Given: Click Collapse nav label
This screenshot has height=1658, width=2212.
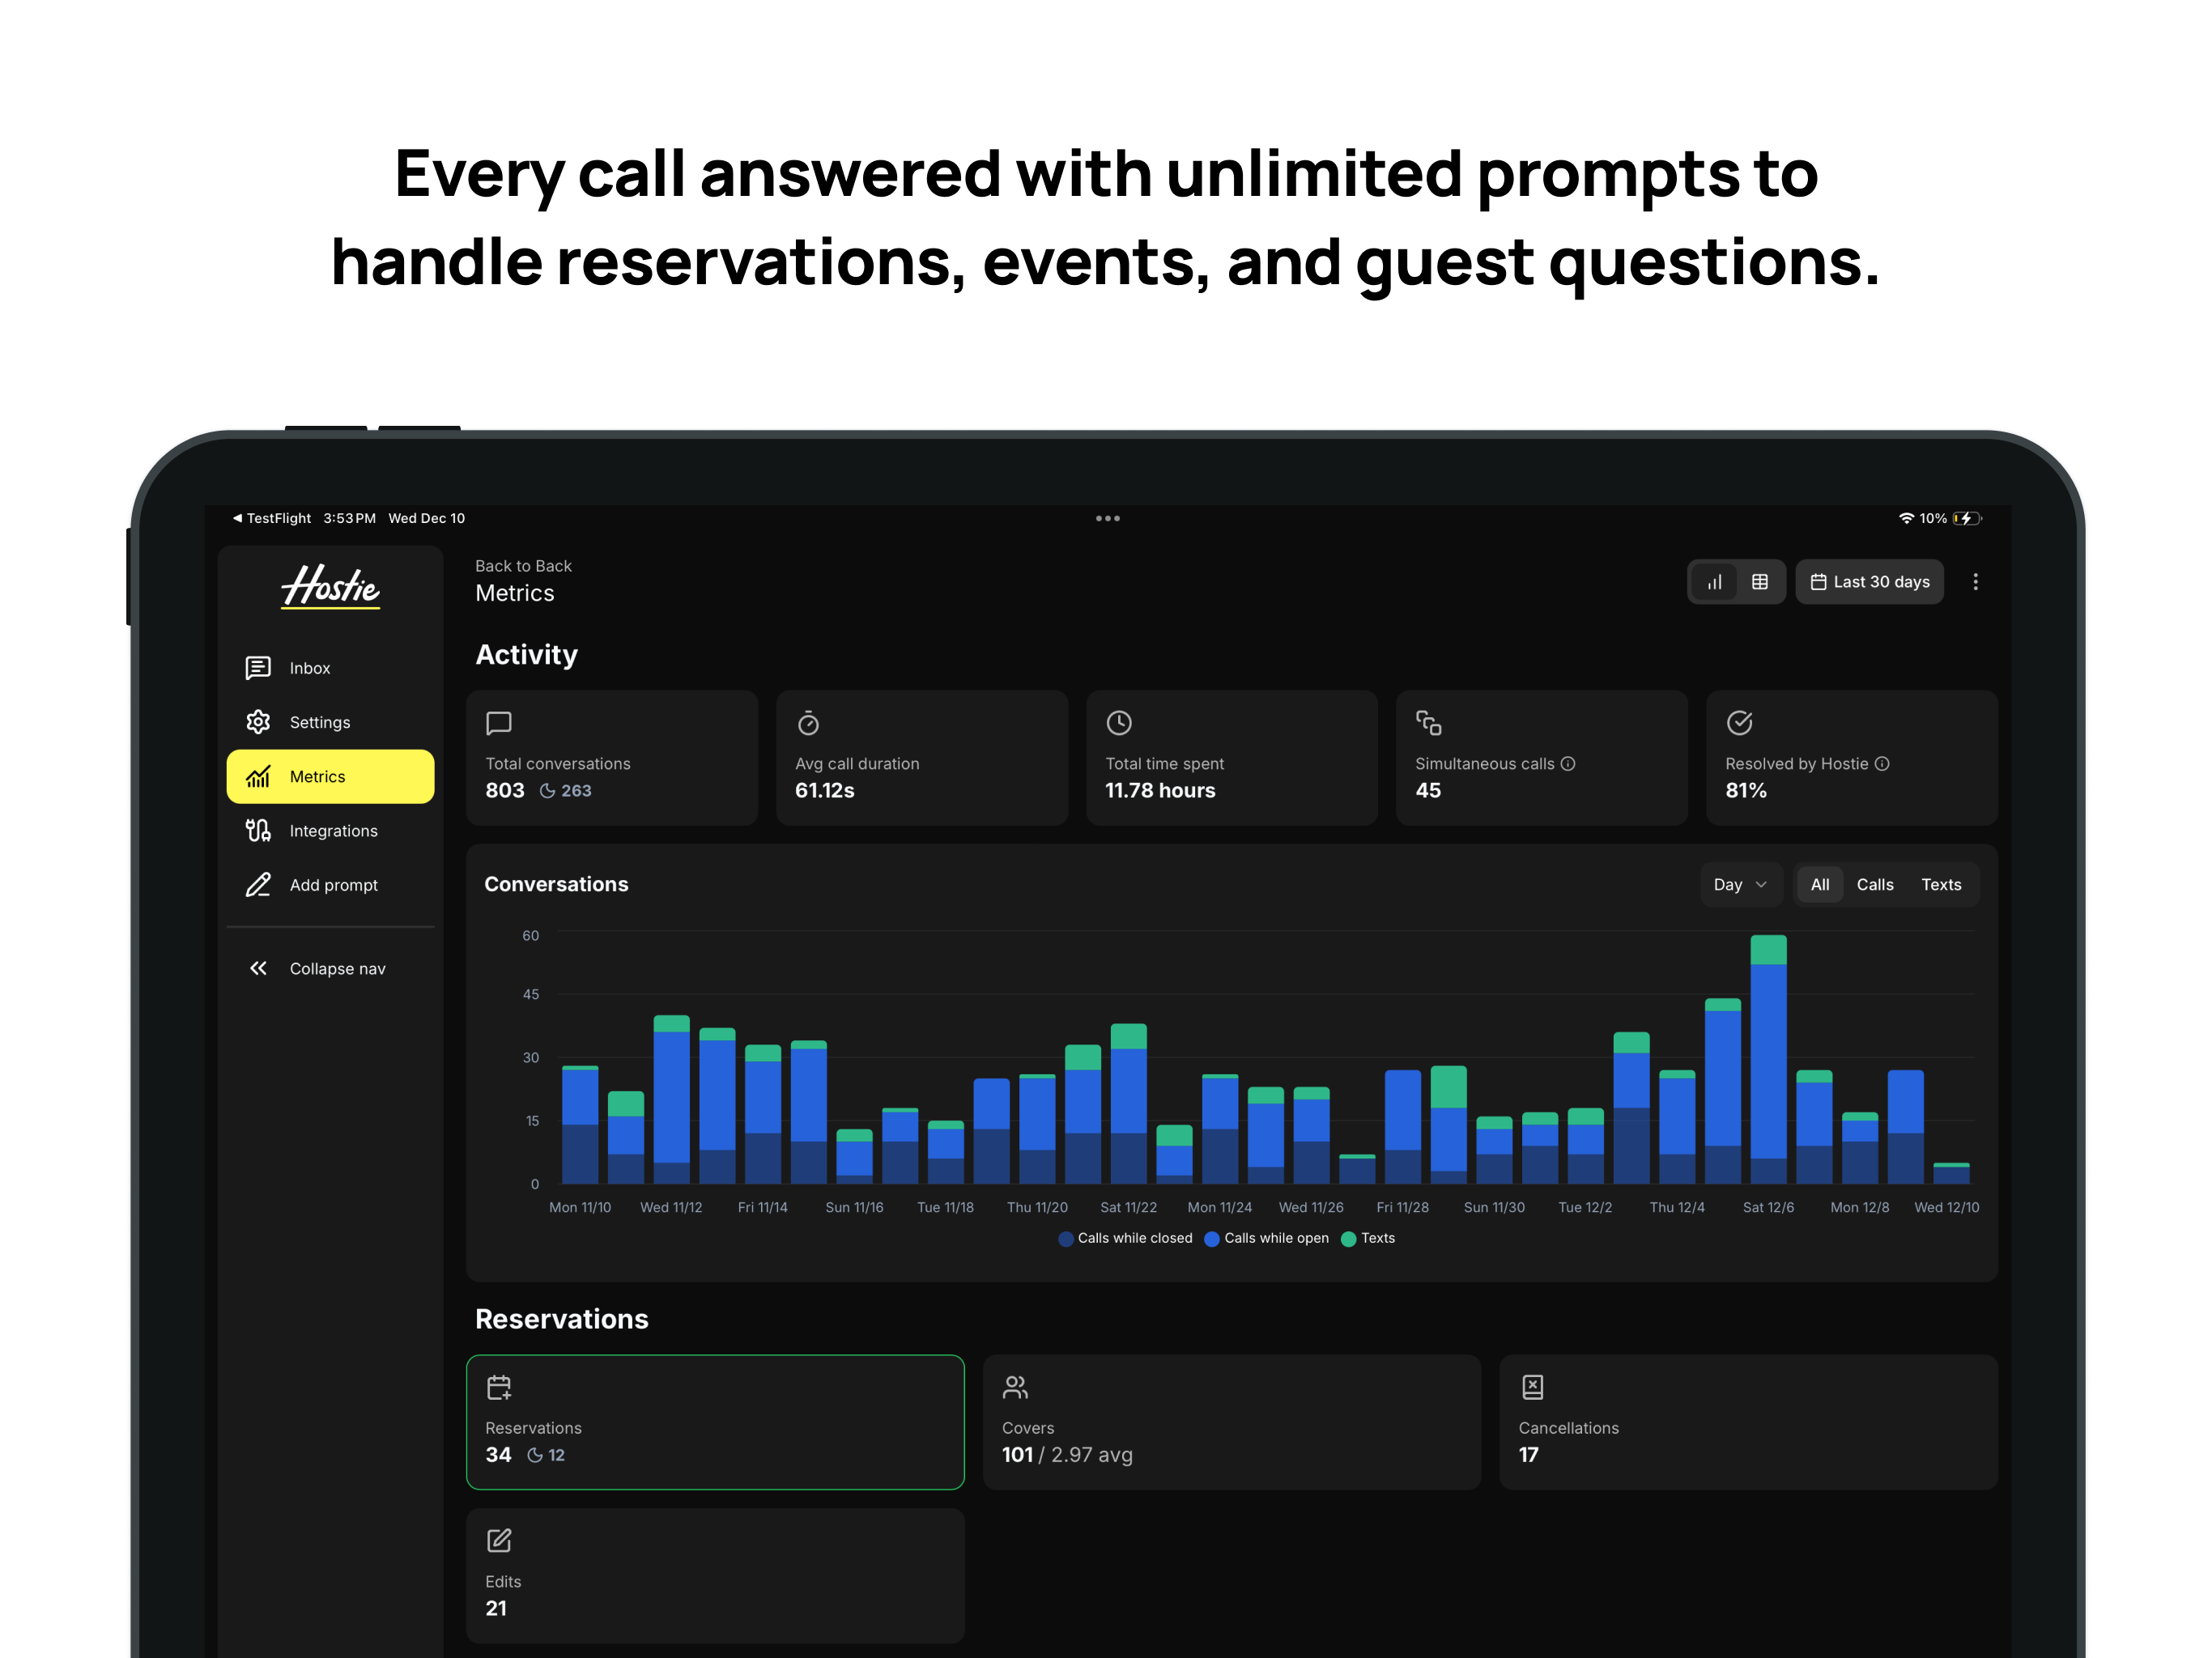Looking at the screenshot, I should pos(337,969).
